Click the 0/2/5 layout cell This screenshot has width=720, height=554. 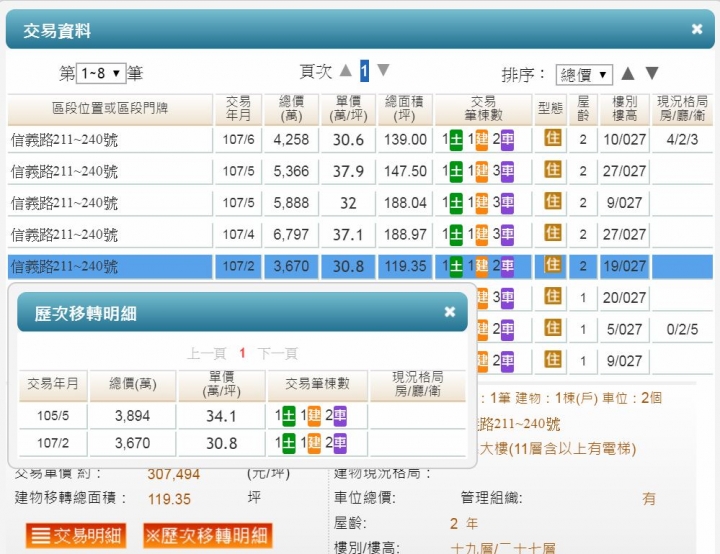click(x=682, y=329)
